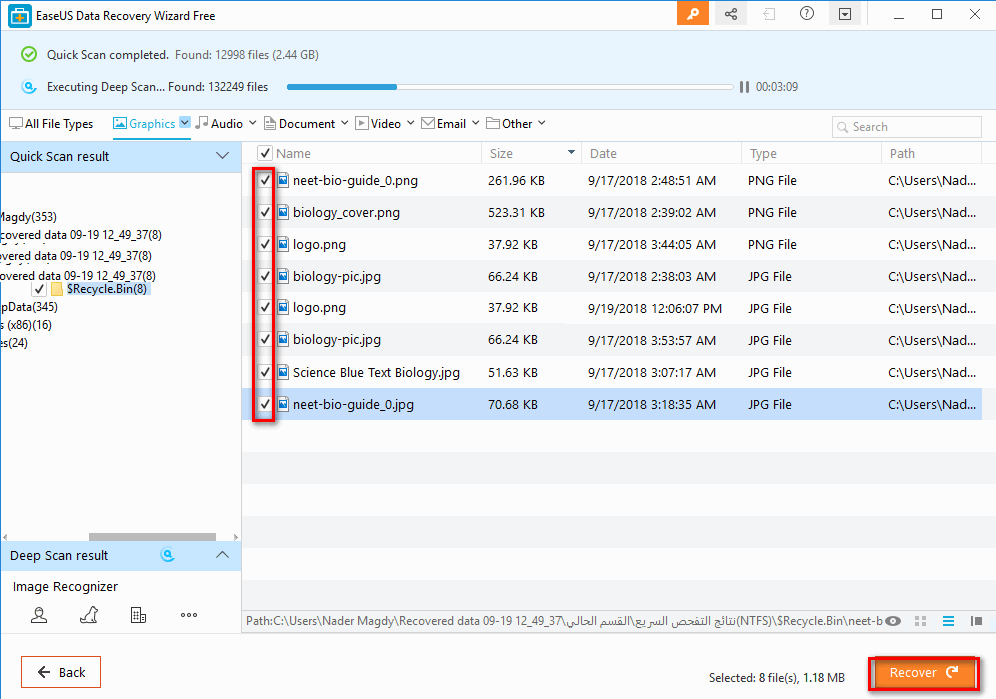This screenshot has height=699, width=996.
Task: Uncheck neet-bio-guide_0.png checkbox
Action: pyautogui.click(x=264, y=180)
